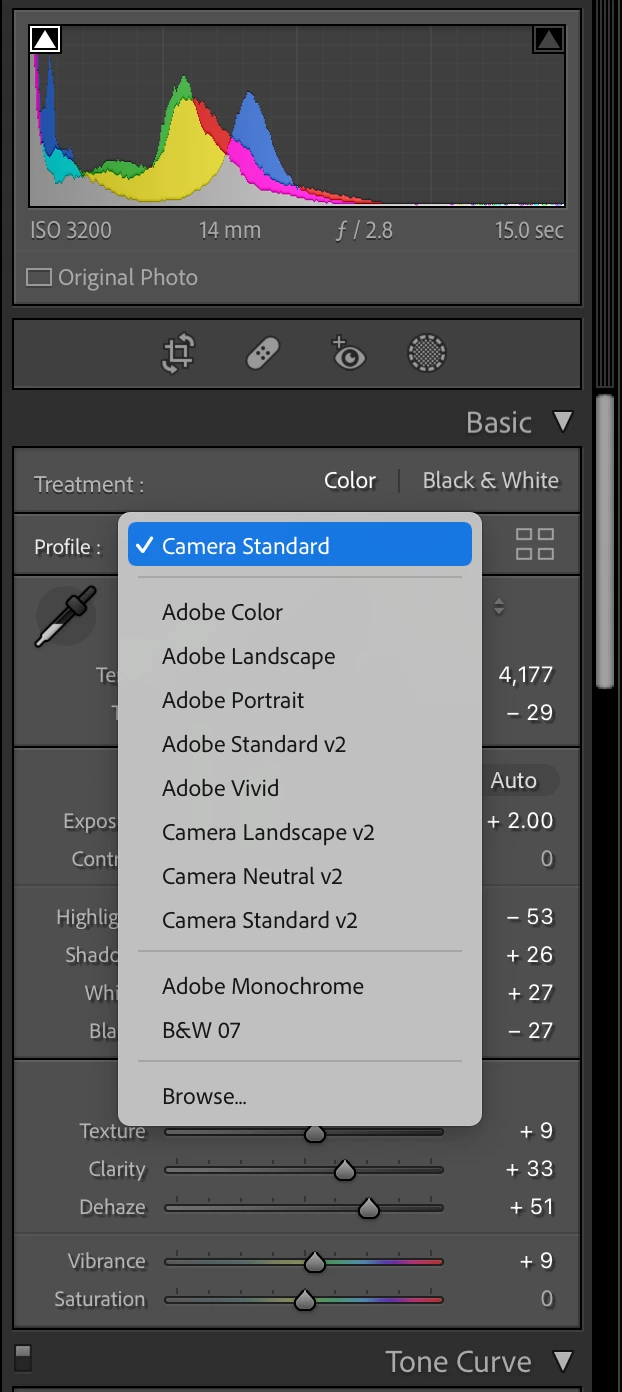The image size is (622, 1392).
Task: Open the Masking tool circle icon
Action: click(427, 354)
